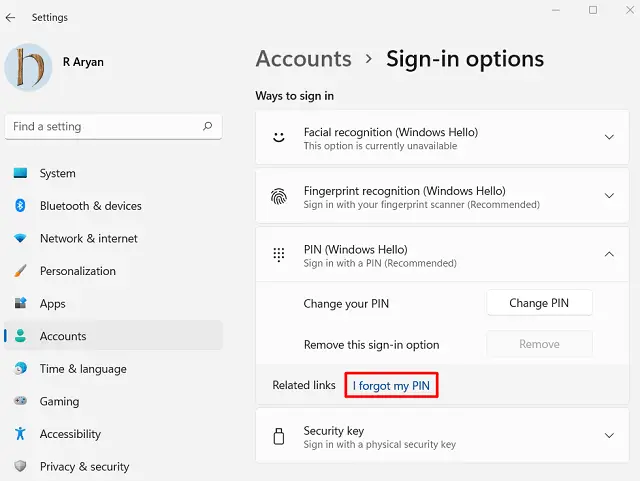Open Personalization category
Image resolution: width=640 pixels, height=481 pixels.
[78, 271]
